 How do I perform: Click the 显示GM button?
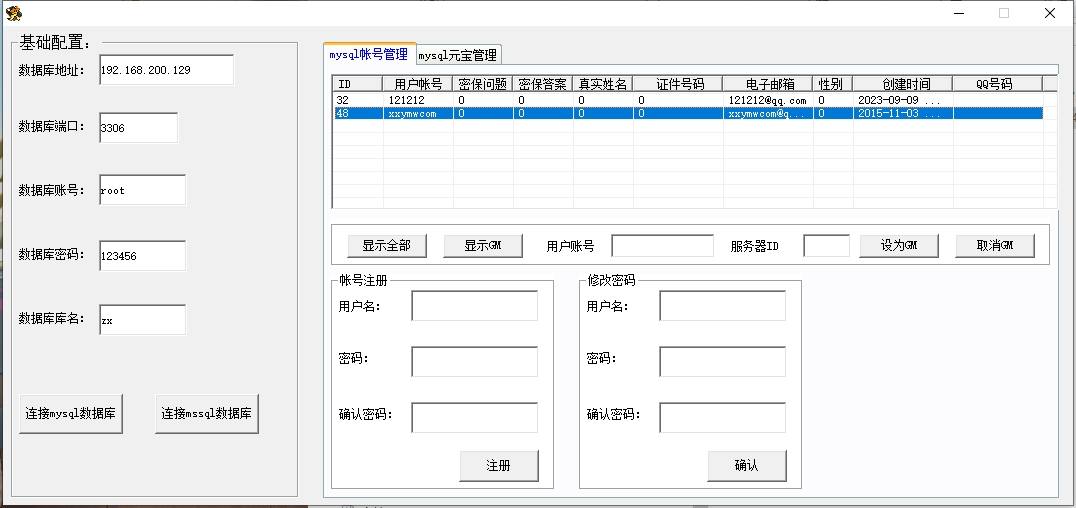(483, 246)
